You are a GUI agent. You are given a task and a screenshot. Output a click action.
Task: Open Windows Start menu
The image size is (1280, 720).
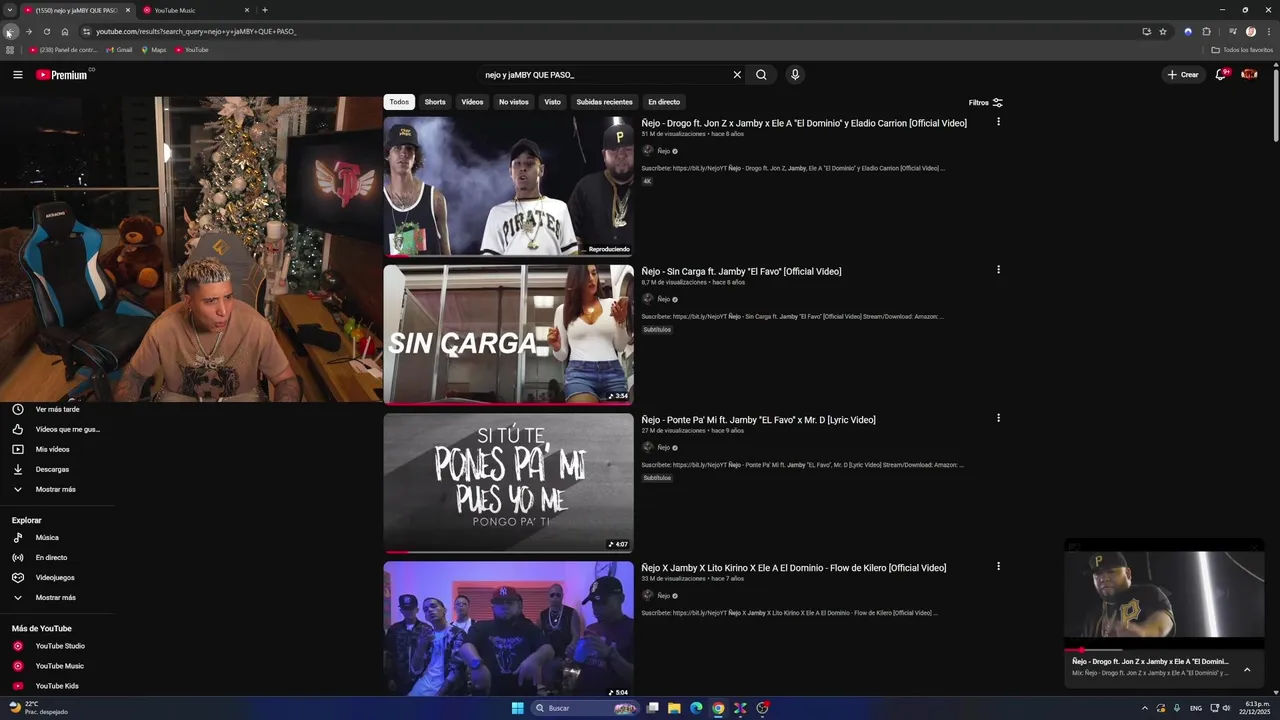tap(518, 708)
